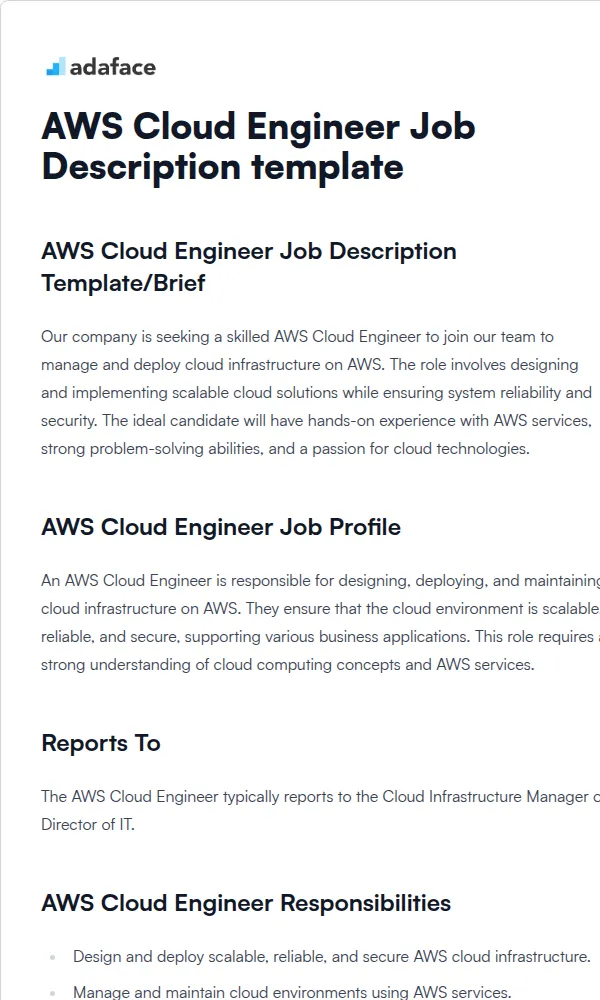600x1000 pixels.
Task: Click the AWS Cloud Engineer Responsibilities heading
Action: 246,903
